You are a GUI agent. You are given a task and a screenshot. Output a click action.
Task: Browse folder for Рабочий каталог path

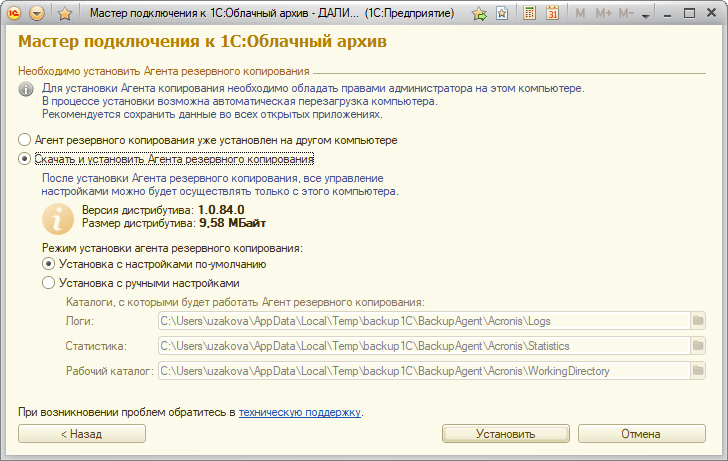(698, 371)
